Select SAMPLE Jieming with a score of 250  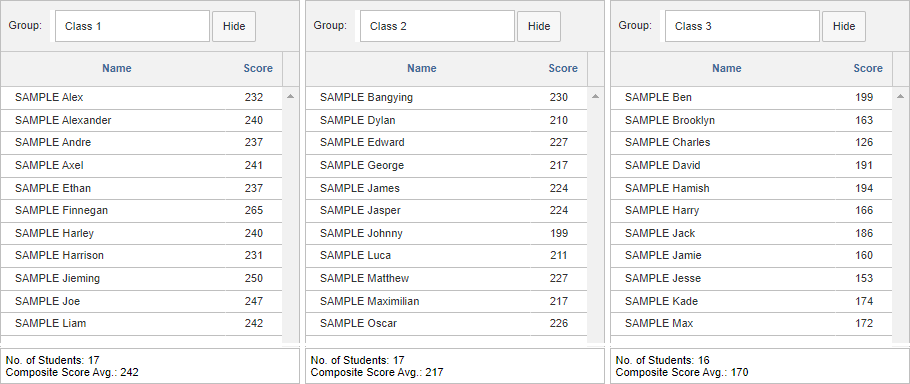(x=142, y=278)
